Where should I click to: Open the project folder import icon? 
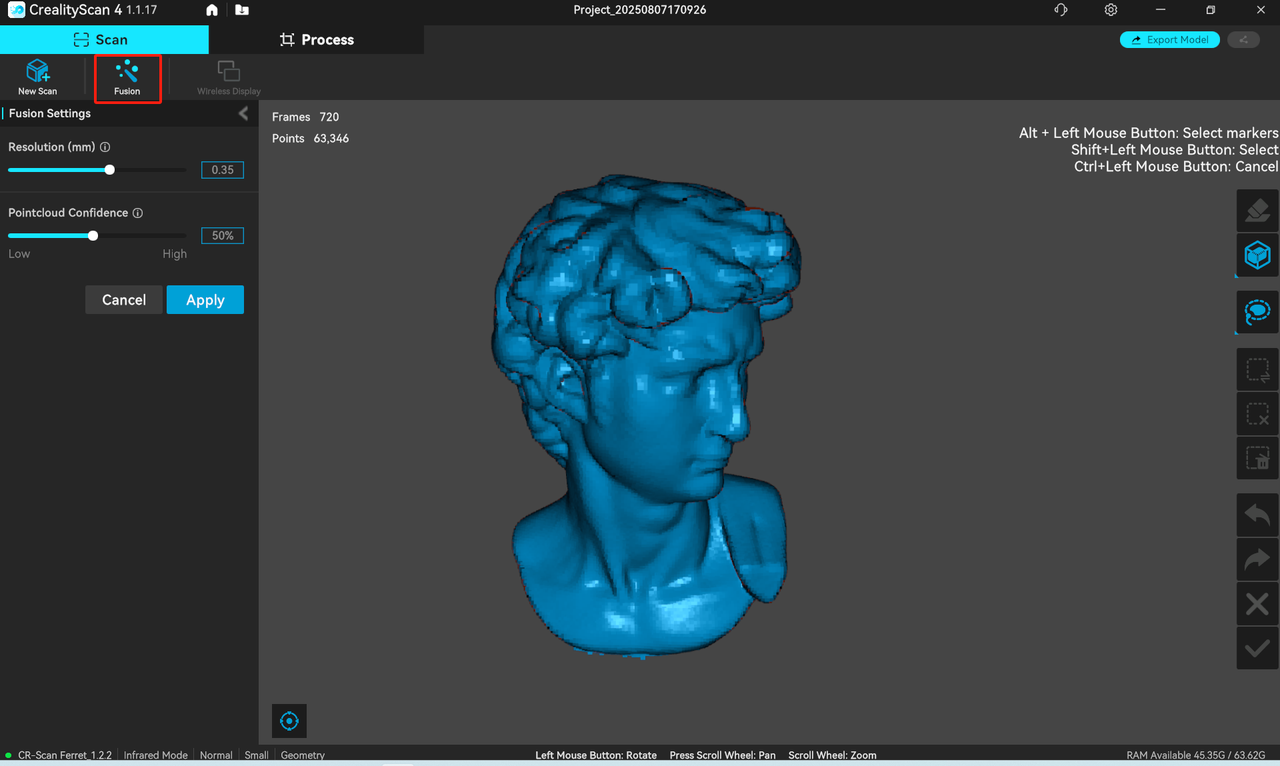click(x=242, y=10)
